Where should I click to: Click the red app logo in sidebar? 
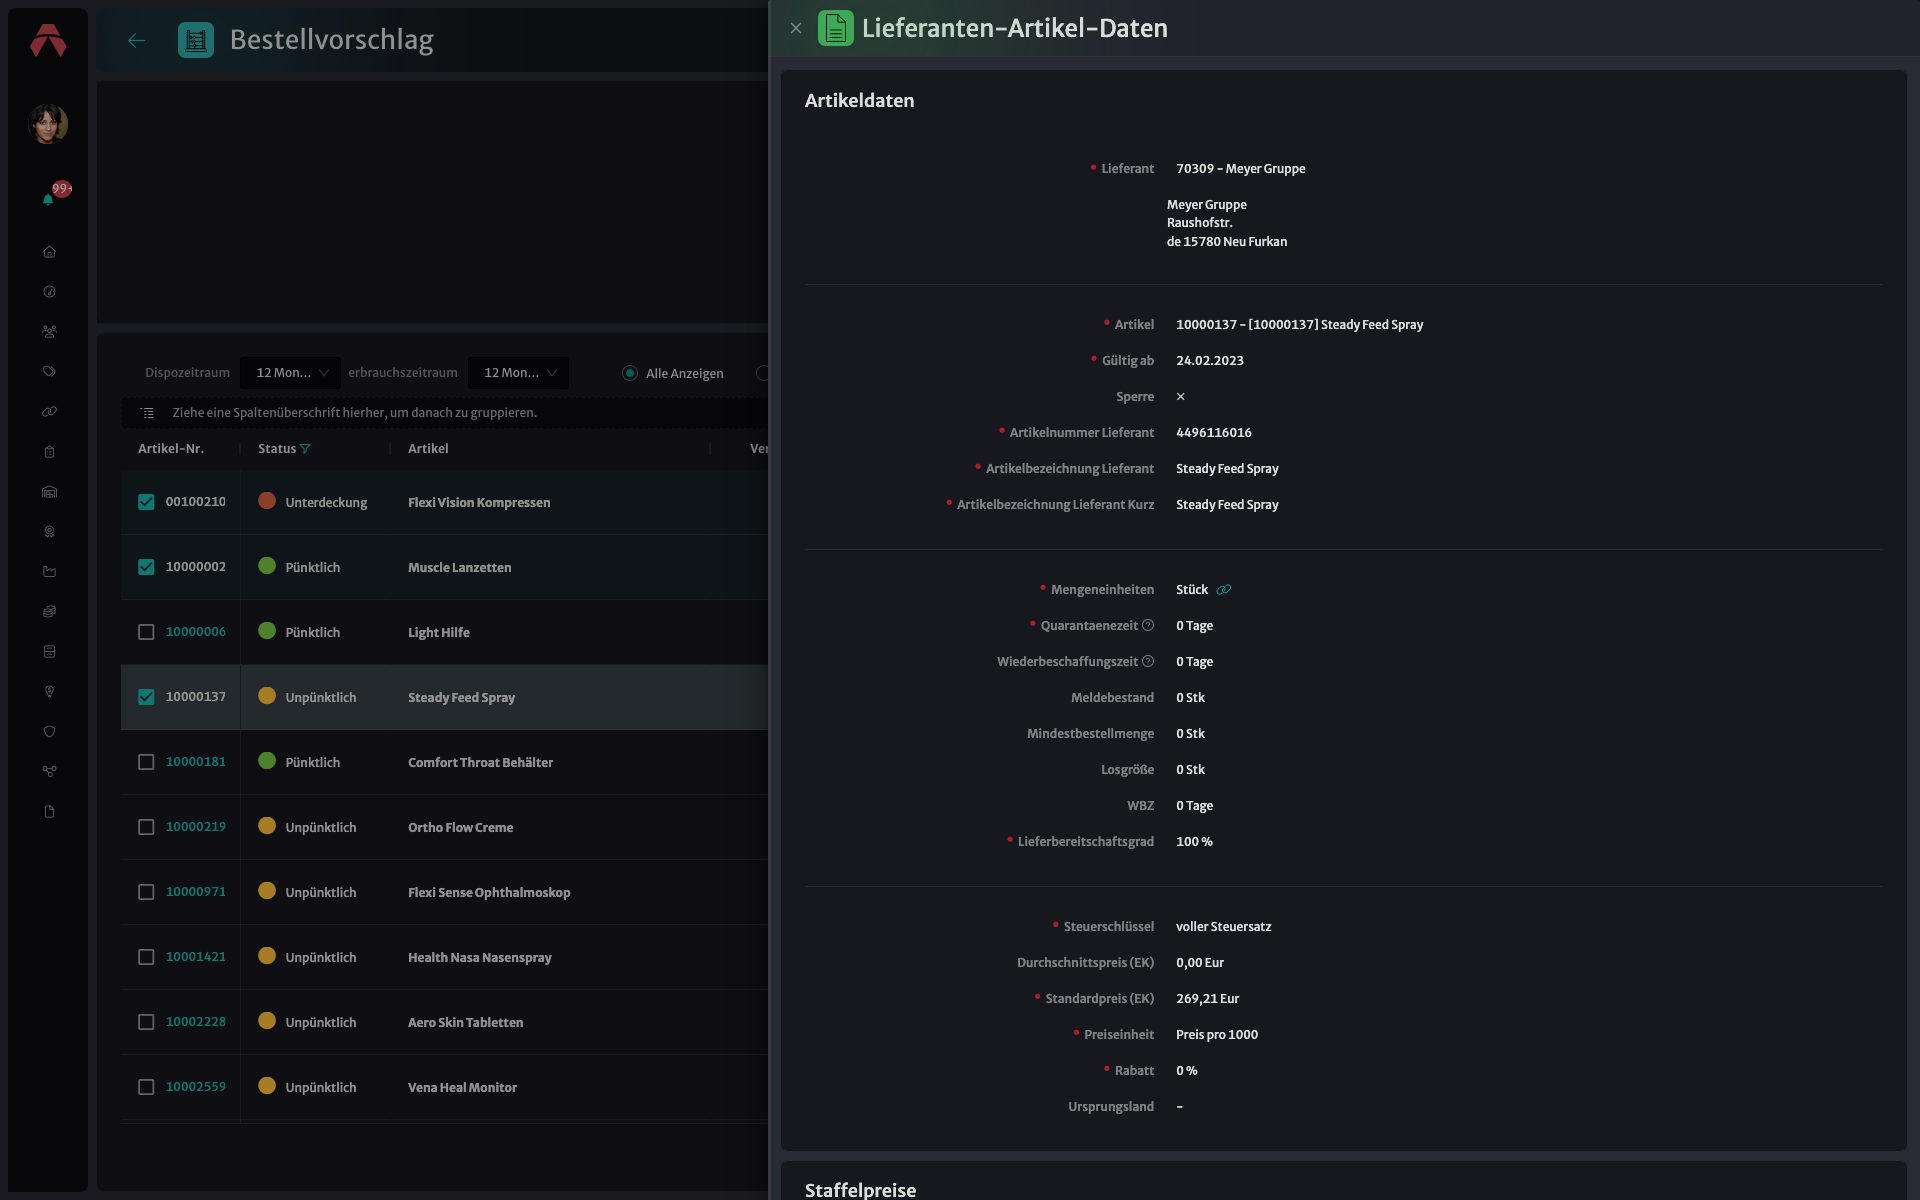click(x=48, y=40)
